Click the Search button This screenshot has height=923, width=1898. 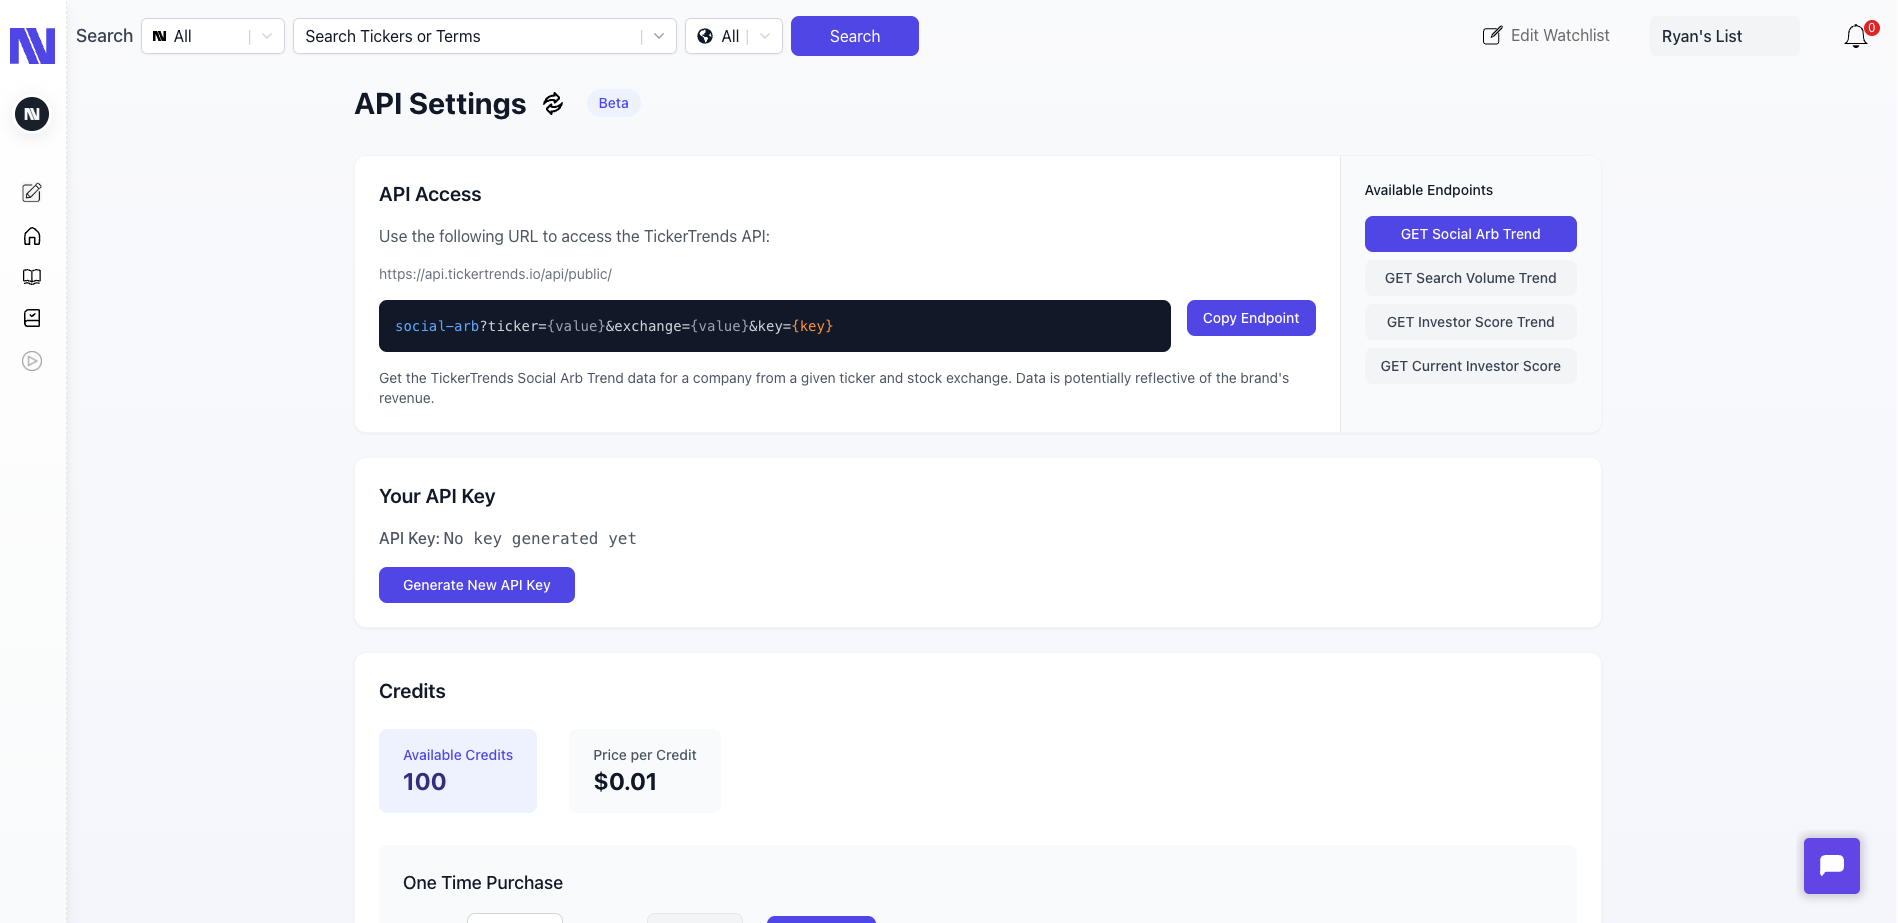click(x=855, y=36)
